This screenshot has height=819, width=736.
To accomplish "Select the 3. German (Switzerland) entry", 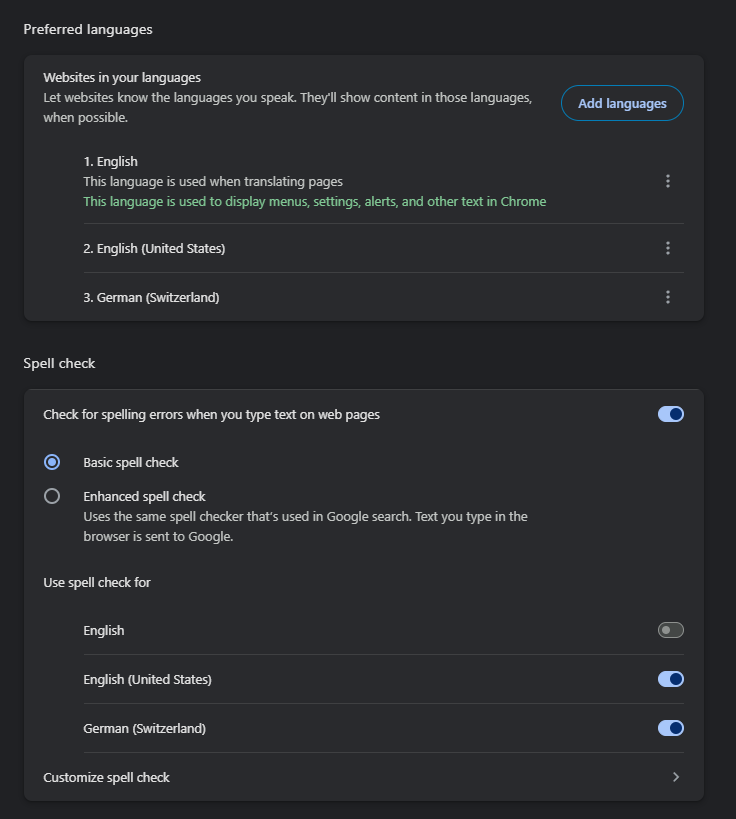I will [x=151, y=297].
